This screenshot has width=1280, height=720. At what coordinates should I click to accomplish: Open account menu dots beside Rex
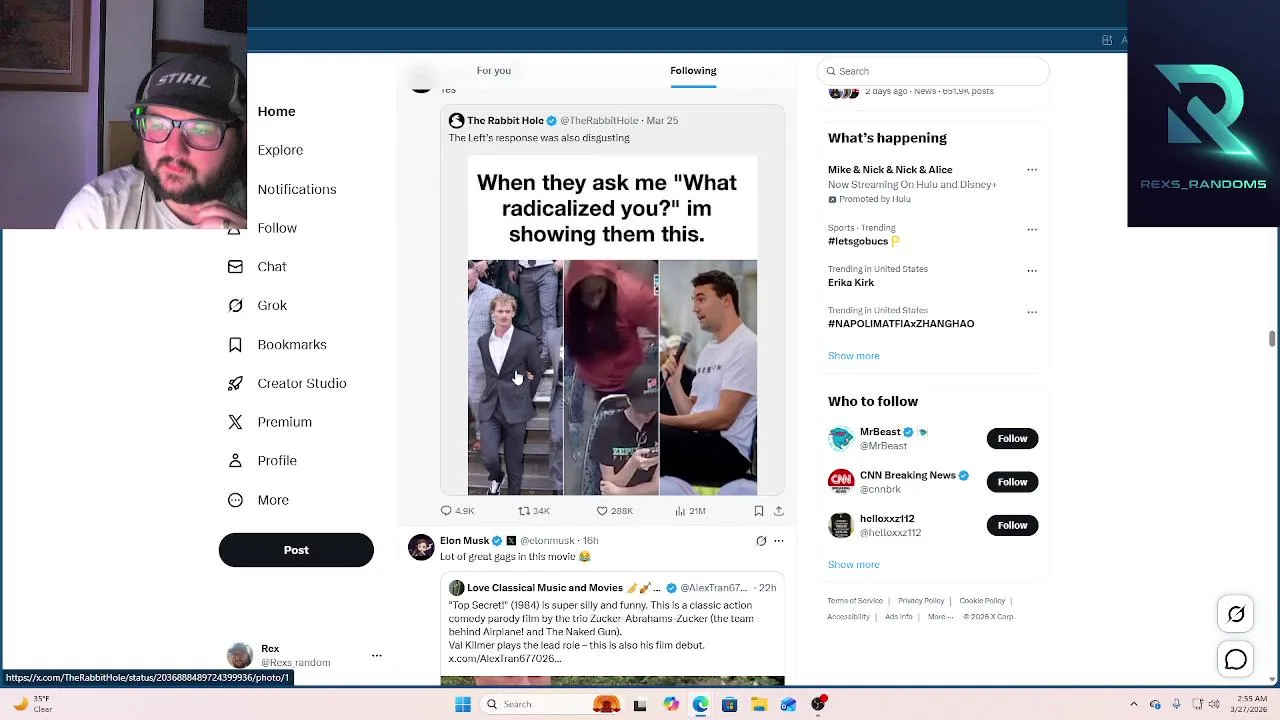377,656
